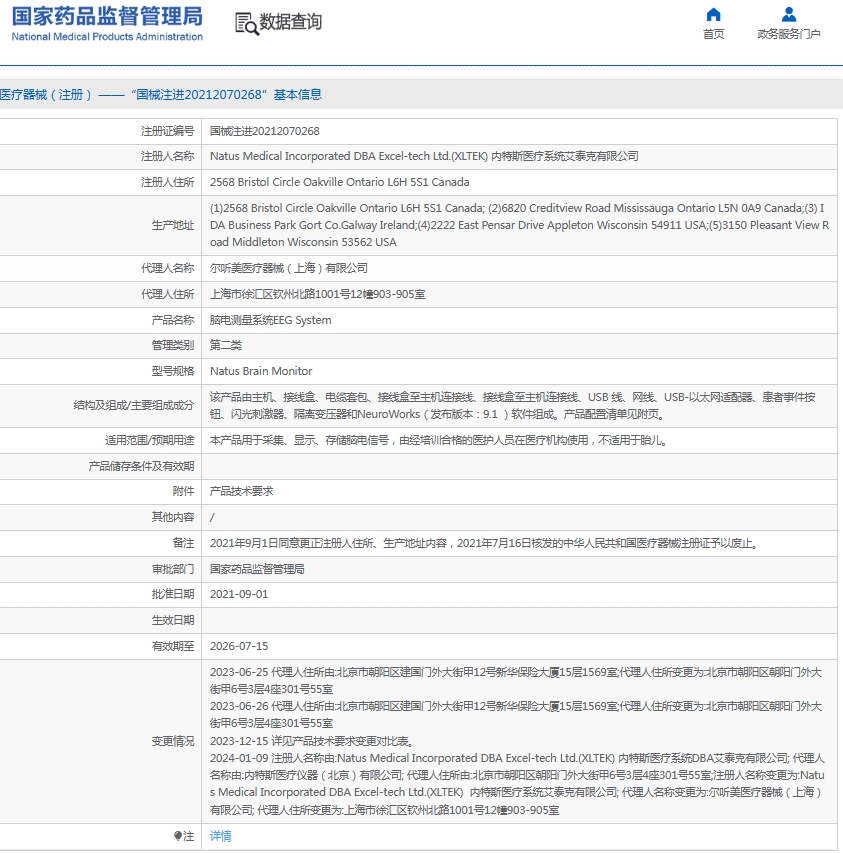Click change entry 2023-12-15 详见产品技术要求变更对比表

click(313, 741)
